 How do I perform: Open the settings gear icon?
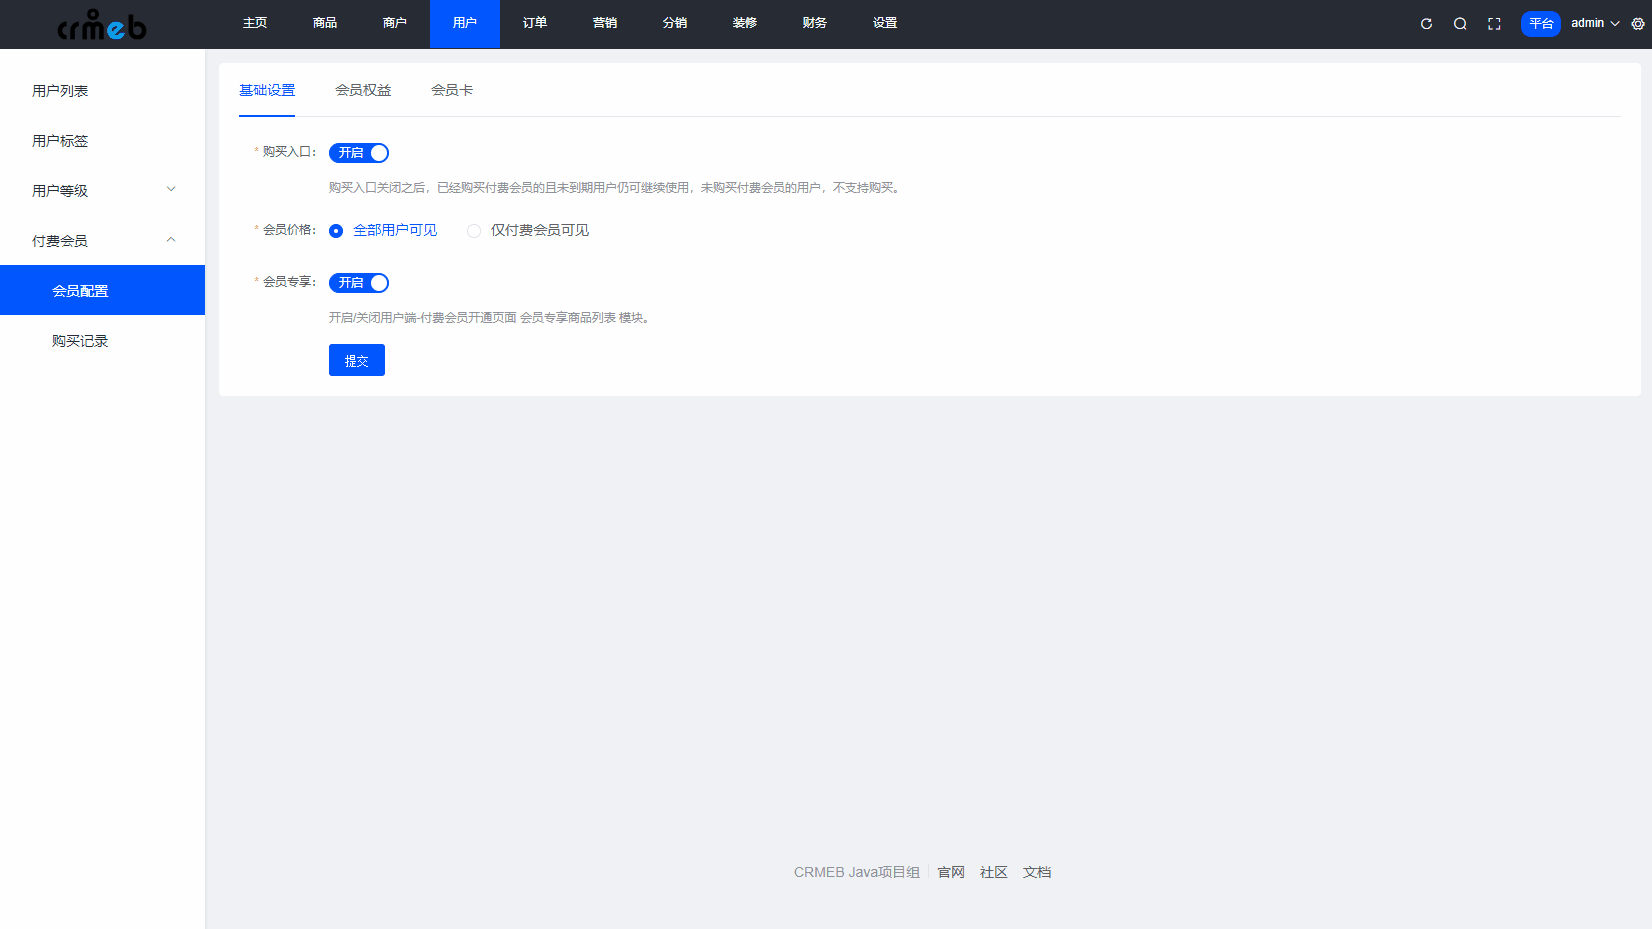coord(1638,24)
